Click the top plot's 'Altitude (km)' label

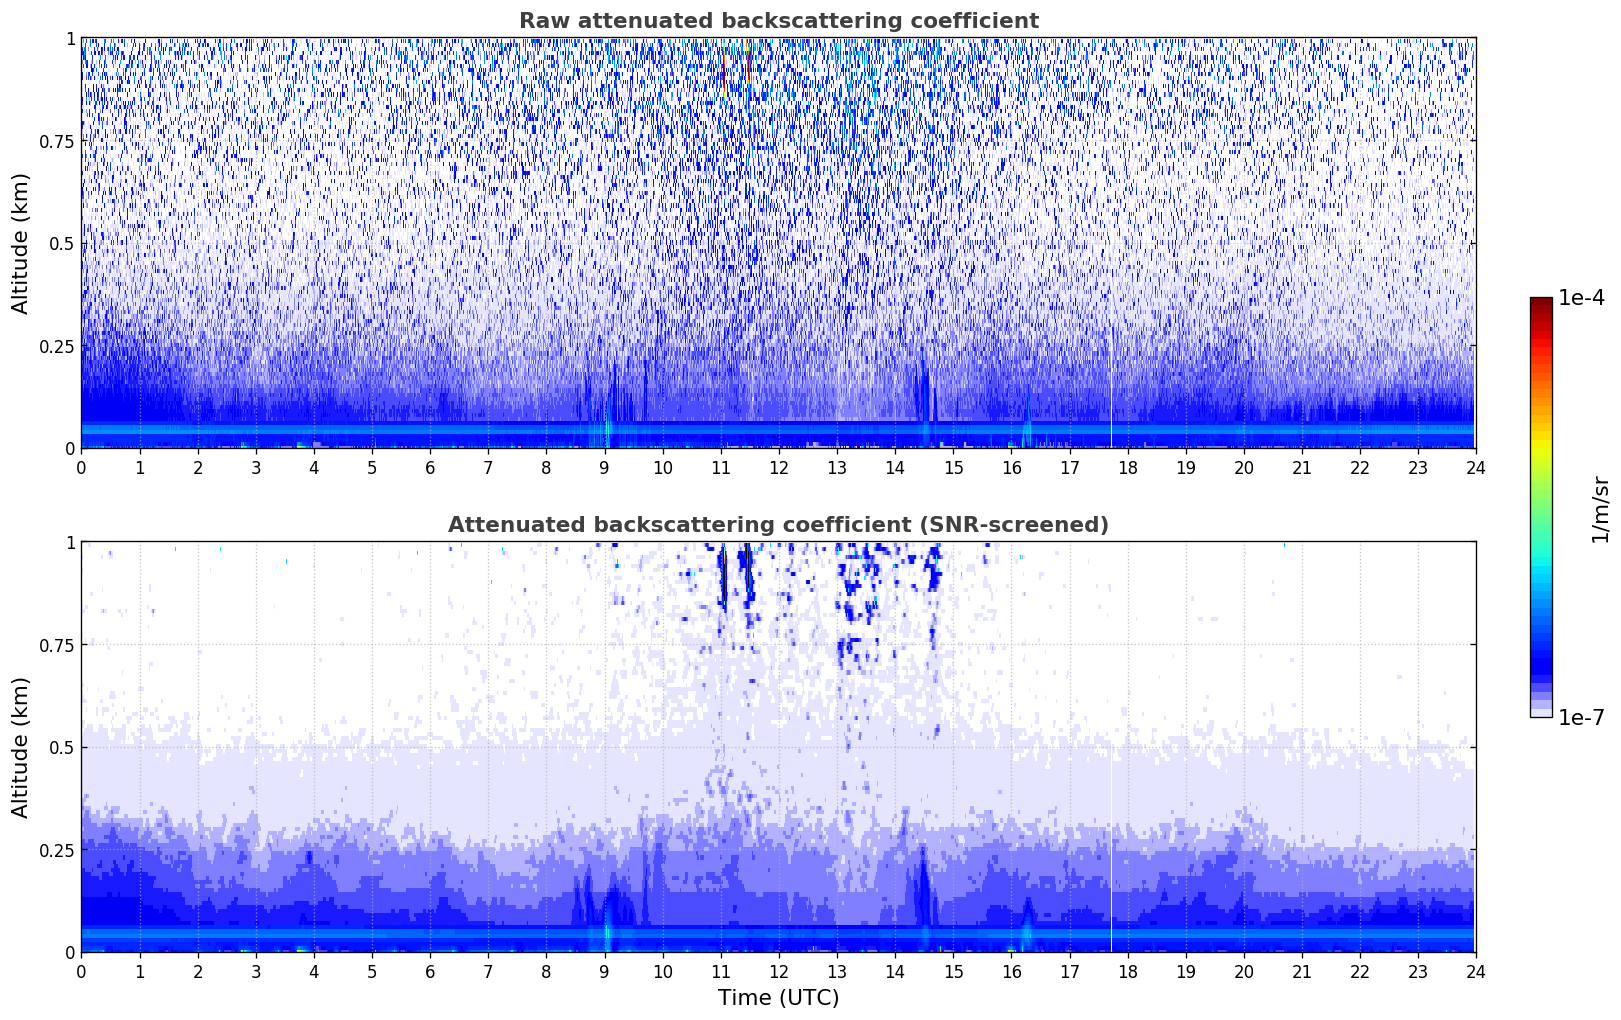pyautogui.click(x=21, y=243)
